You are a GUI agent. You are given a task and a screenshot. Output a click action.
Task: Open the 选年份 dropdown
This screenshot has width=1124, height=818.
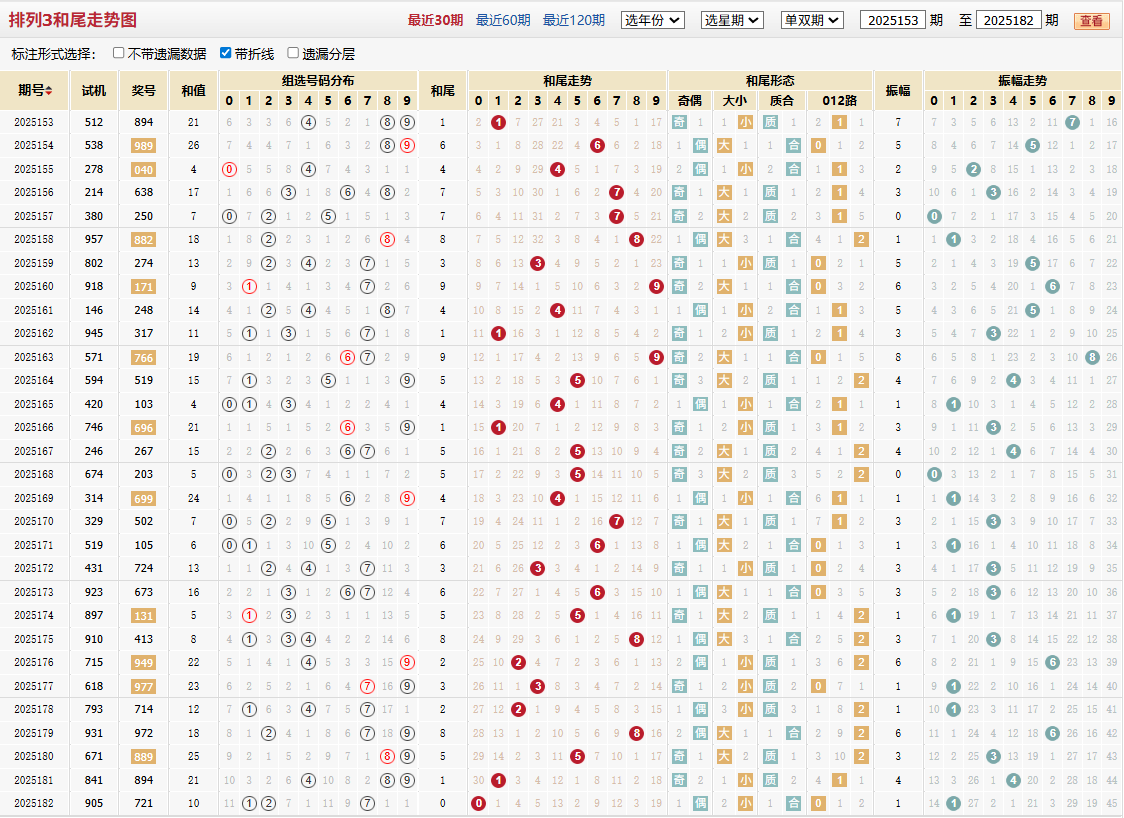point(652,20)
